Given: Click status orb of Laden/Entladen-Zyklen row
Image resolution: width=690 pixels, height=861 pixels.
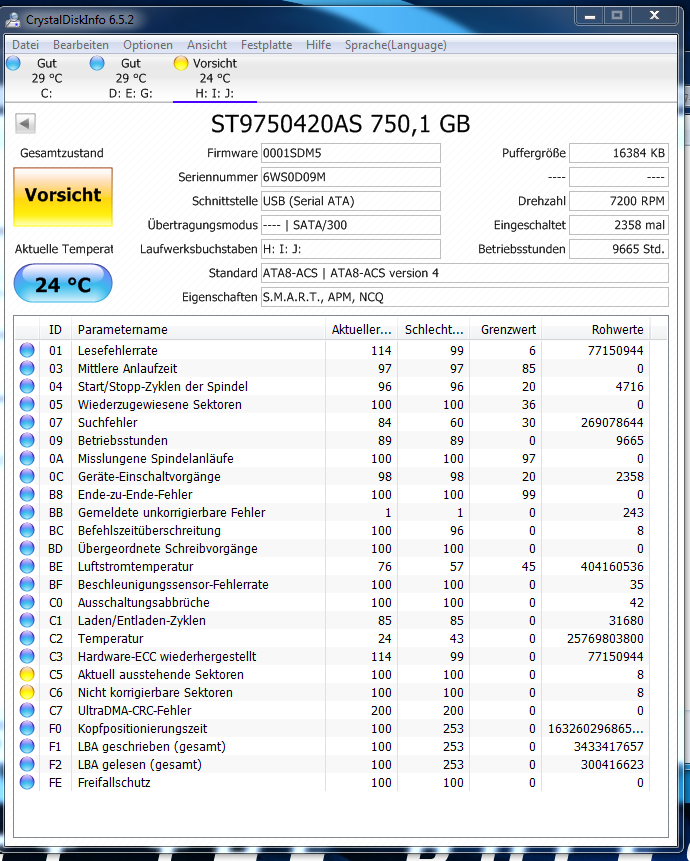Looking at the screenshot, I should click(27, 620).
